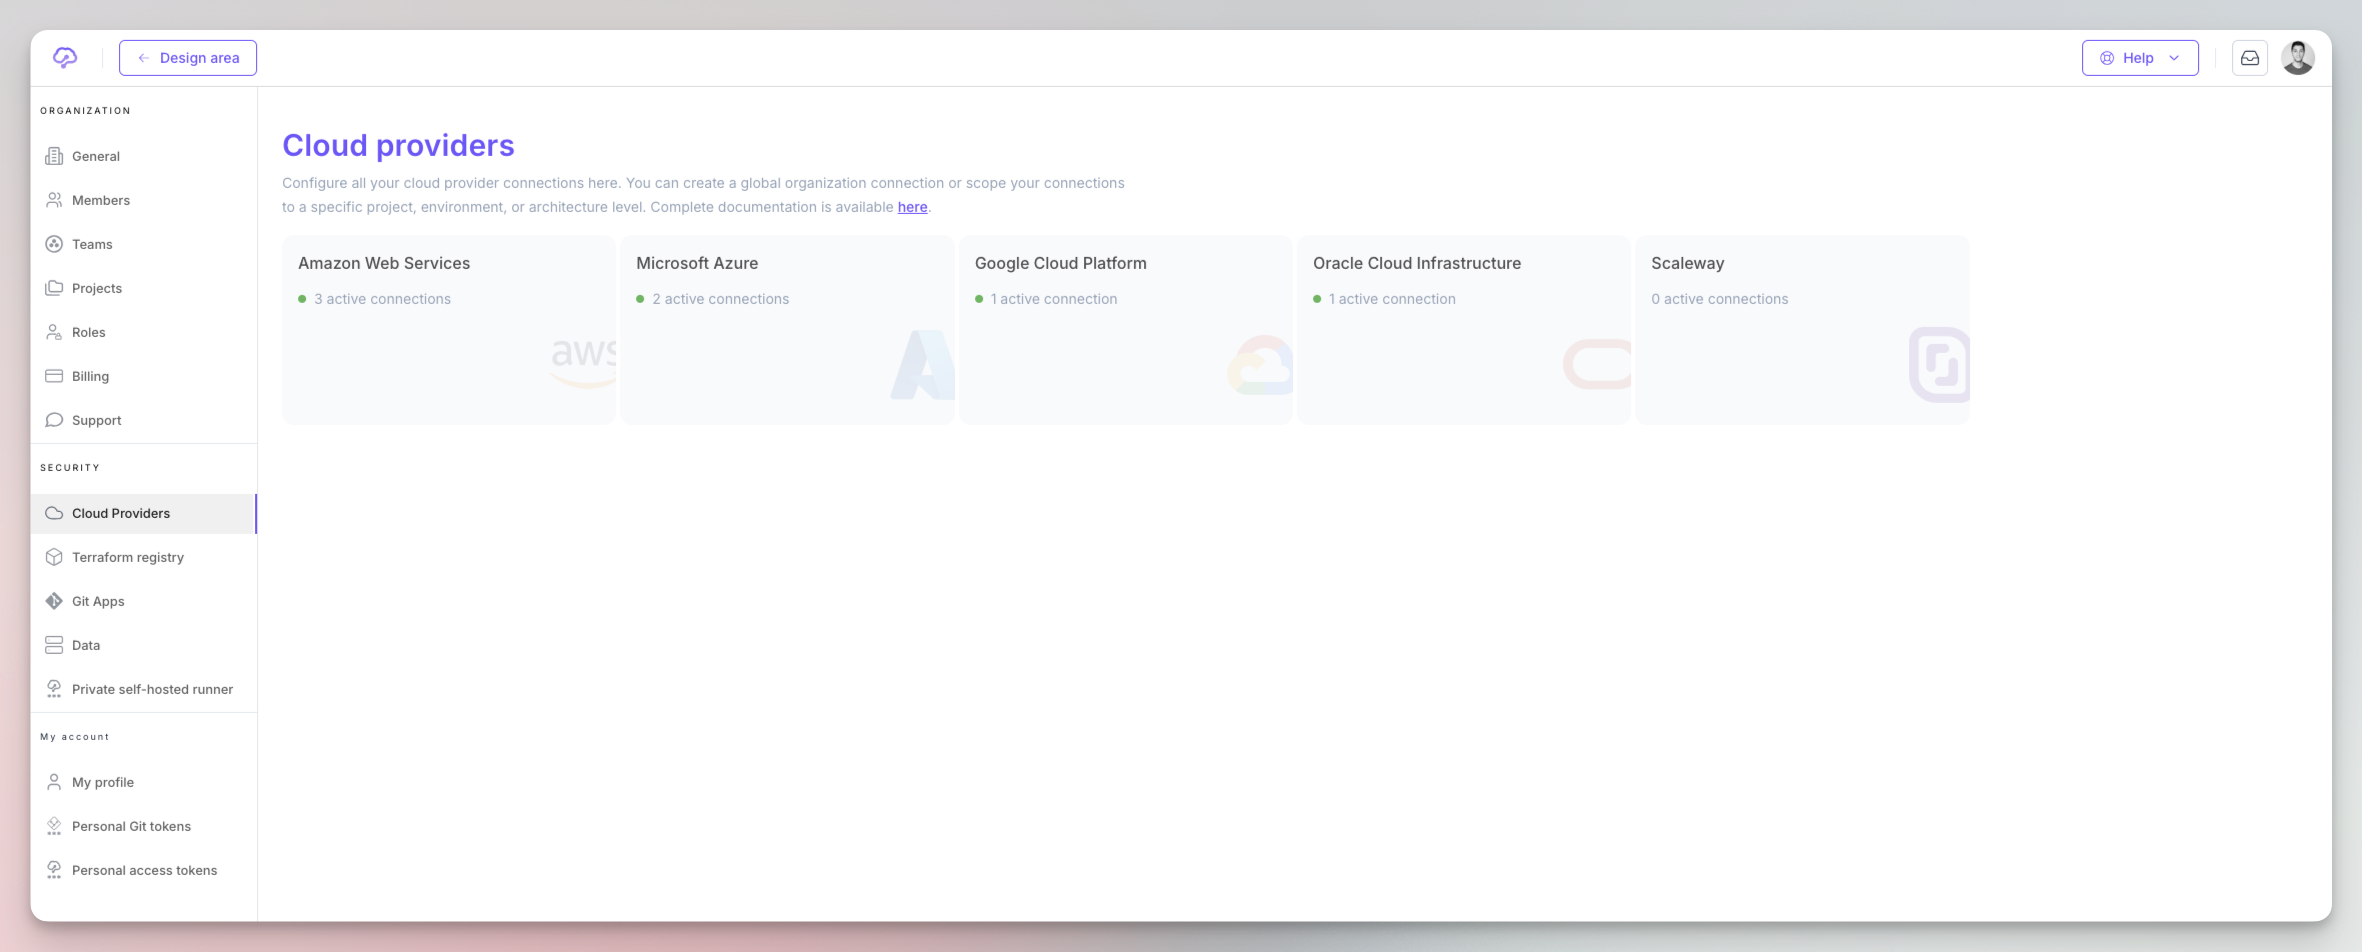
Task: Select Cloud Providers sidebar label
Action: click(121, 513)
